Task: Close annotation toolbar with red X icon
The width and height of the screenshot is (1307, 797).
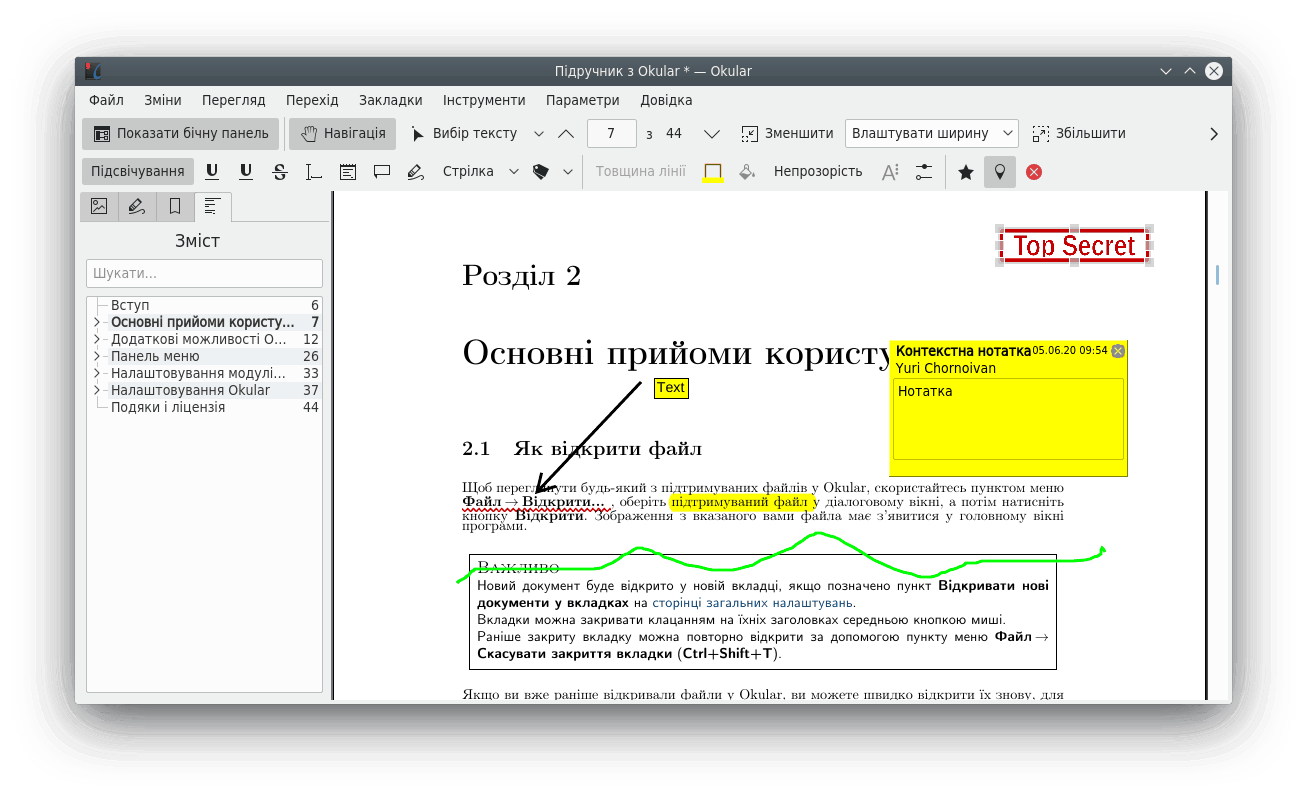Action: [1034, 172]
